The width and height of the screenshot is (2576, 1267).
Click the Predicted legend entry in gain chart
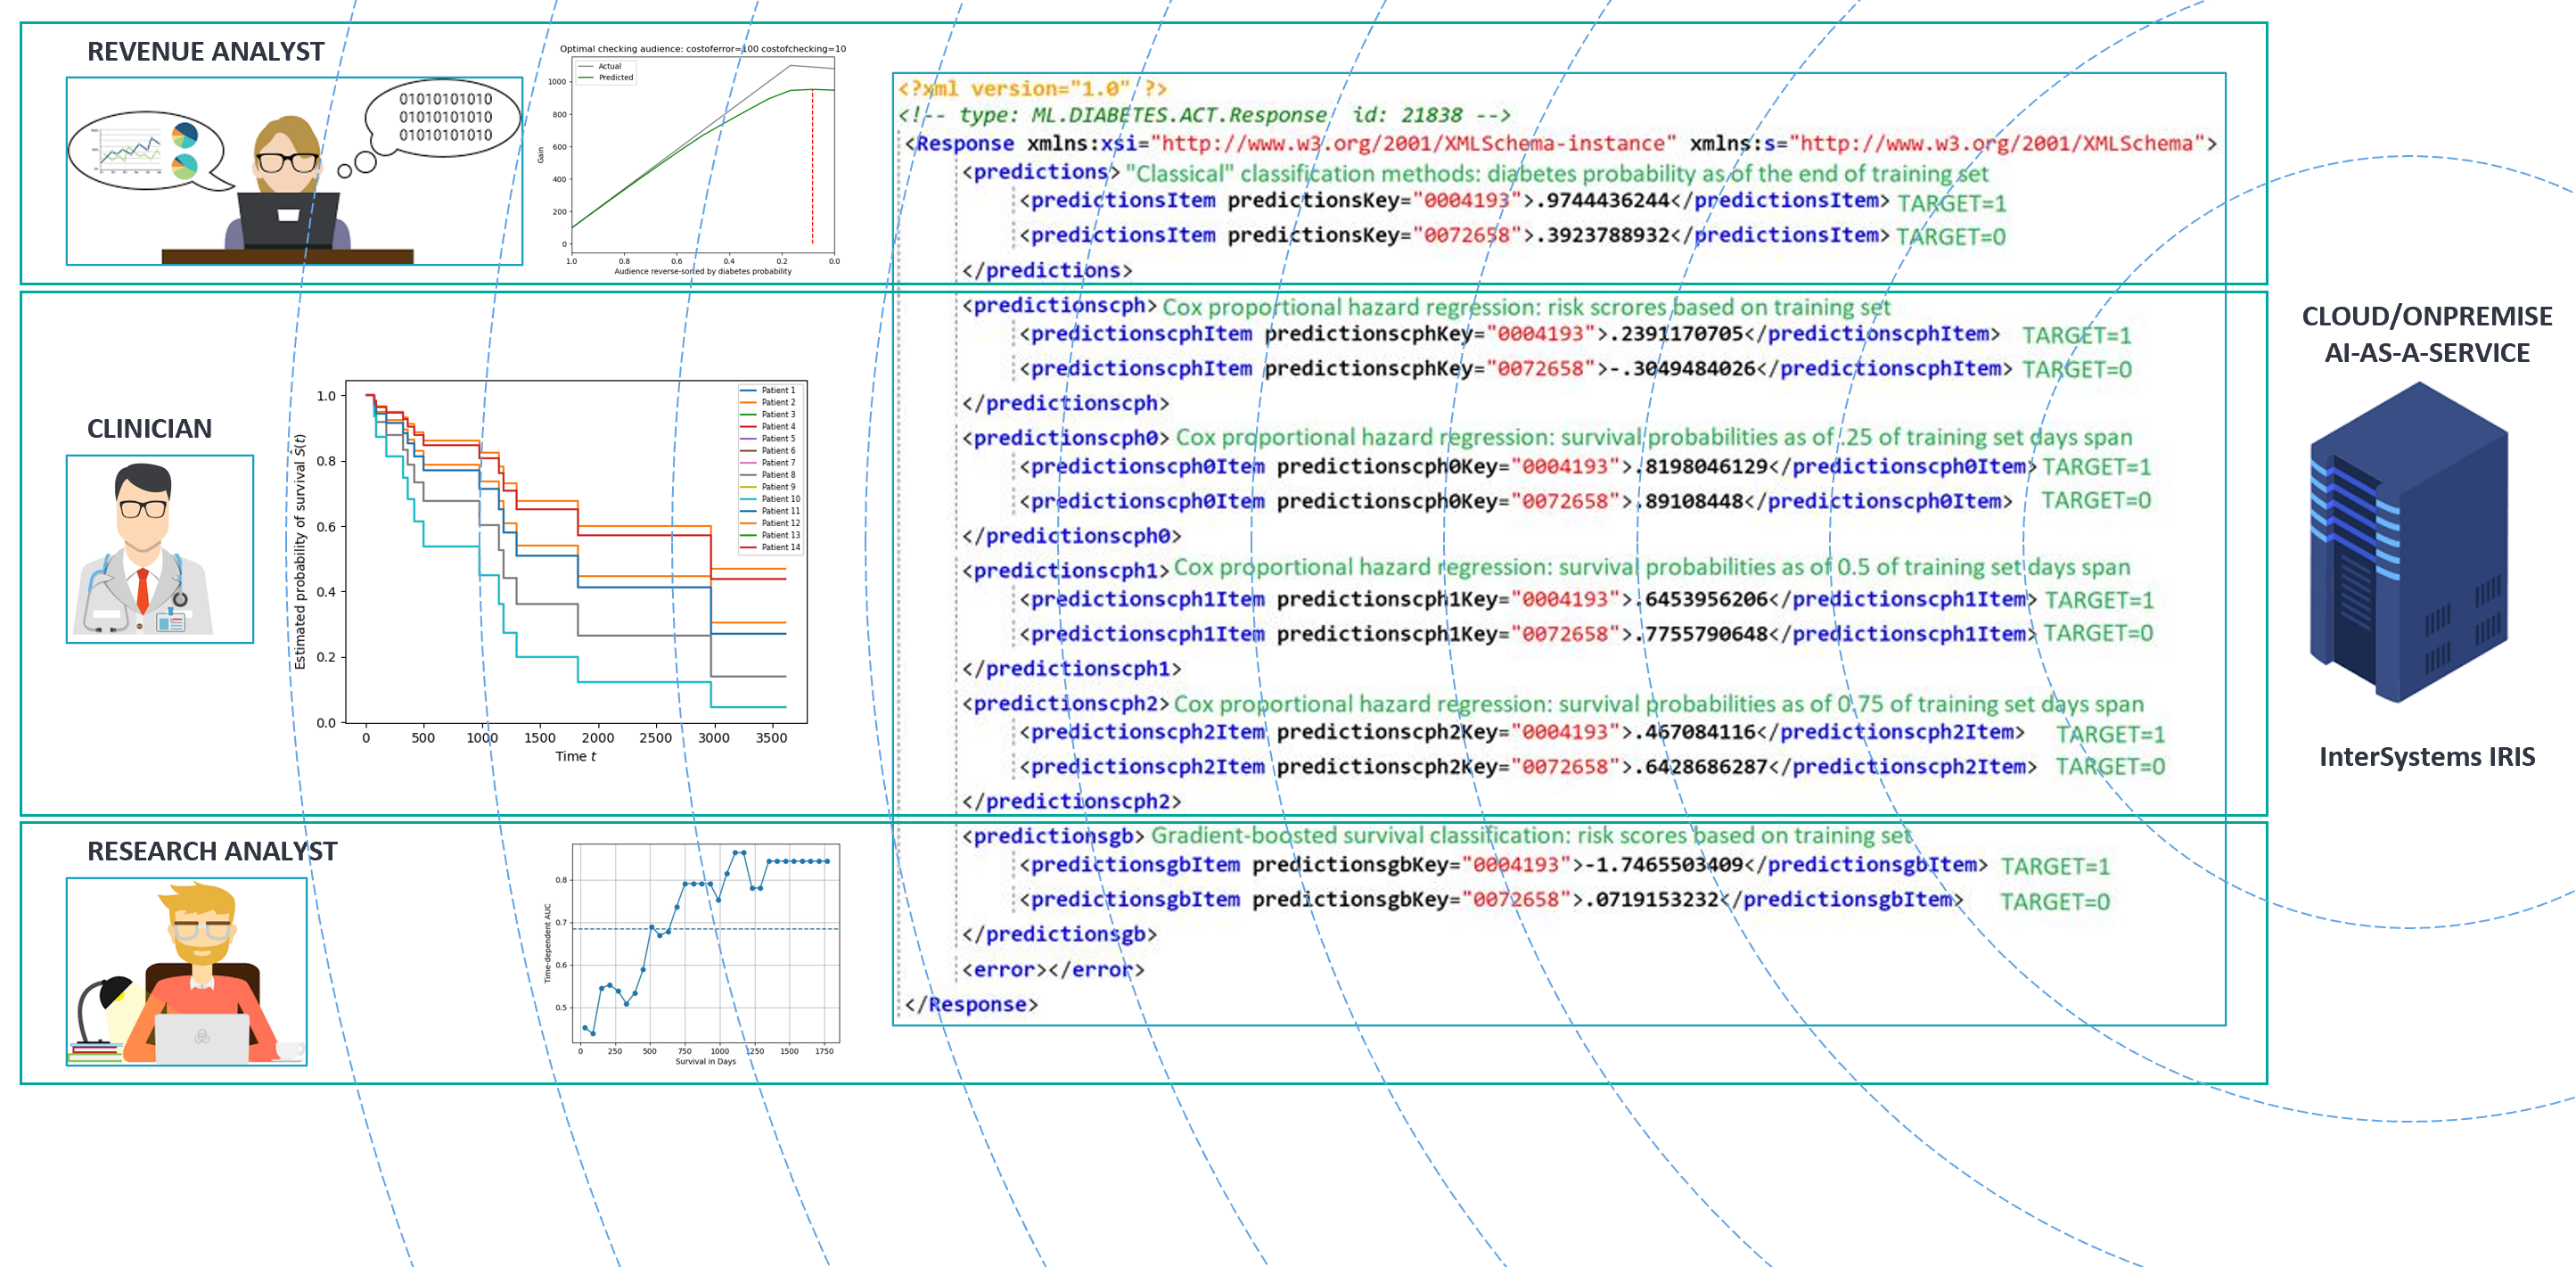[x=606, y=77]
